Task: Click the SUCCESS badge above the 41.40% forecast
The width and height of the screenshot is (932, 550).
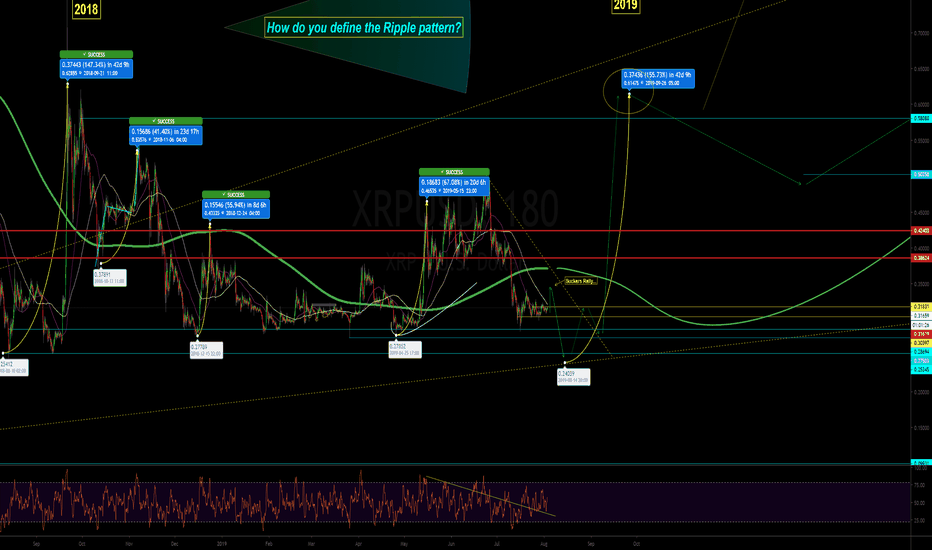Action: click(166, 121)
